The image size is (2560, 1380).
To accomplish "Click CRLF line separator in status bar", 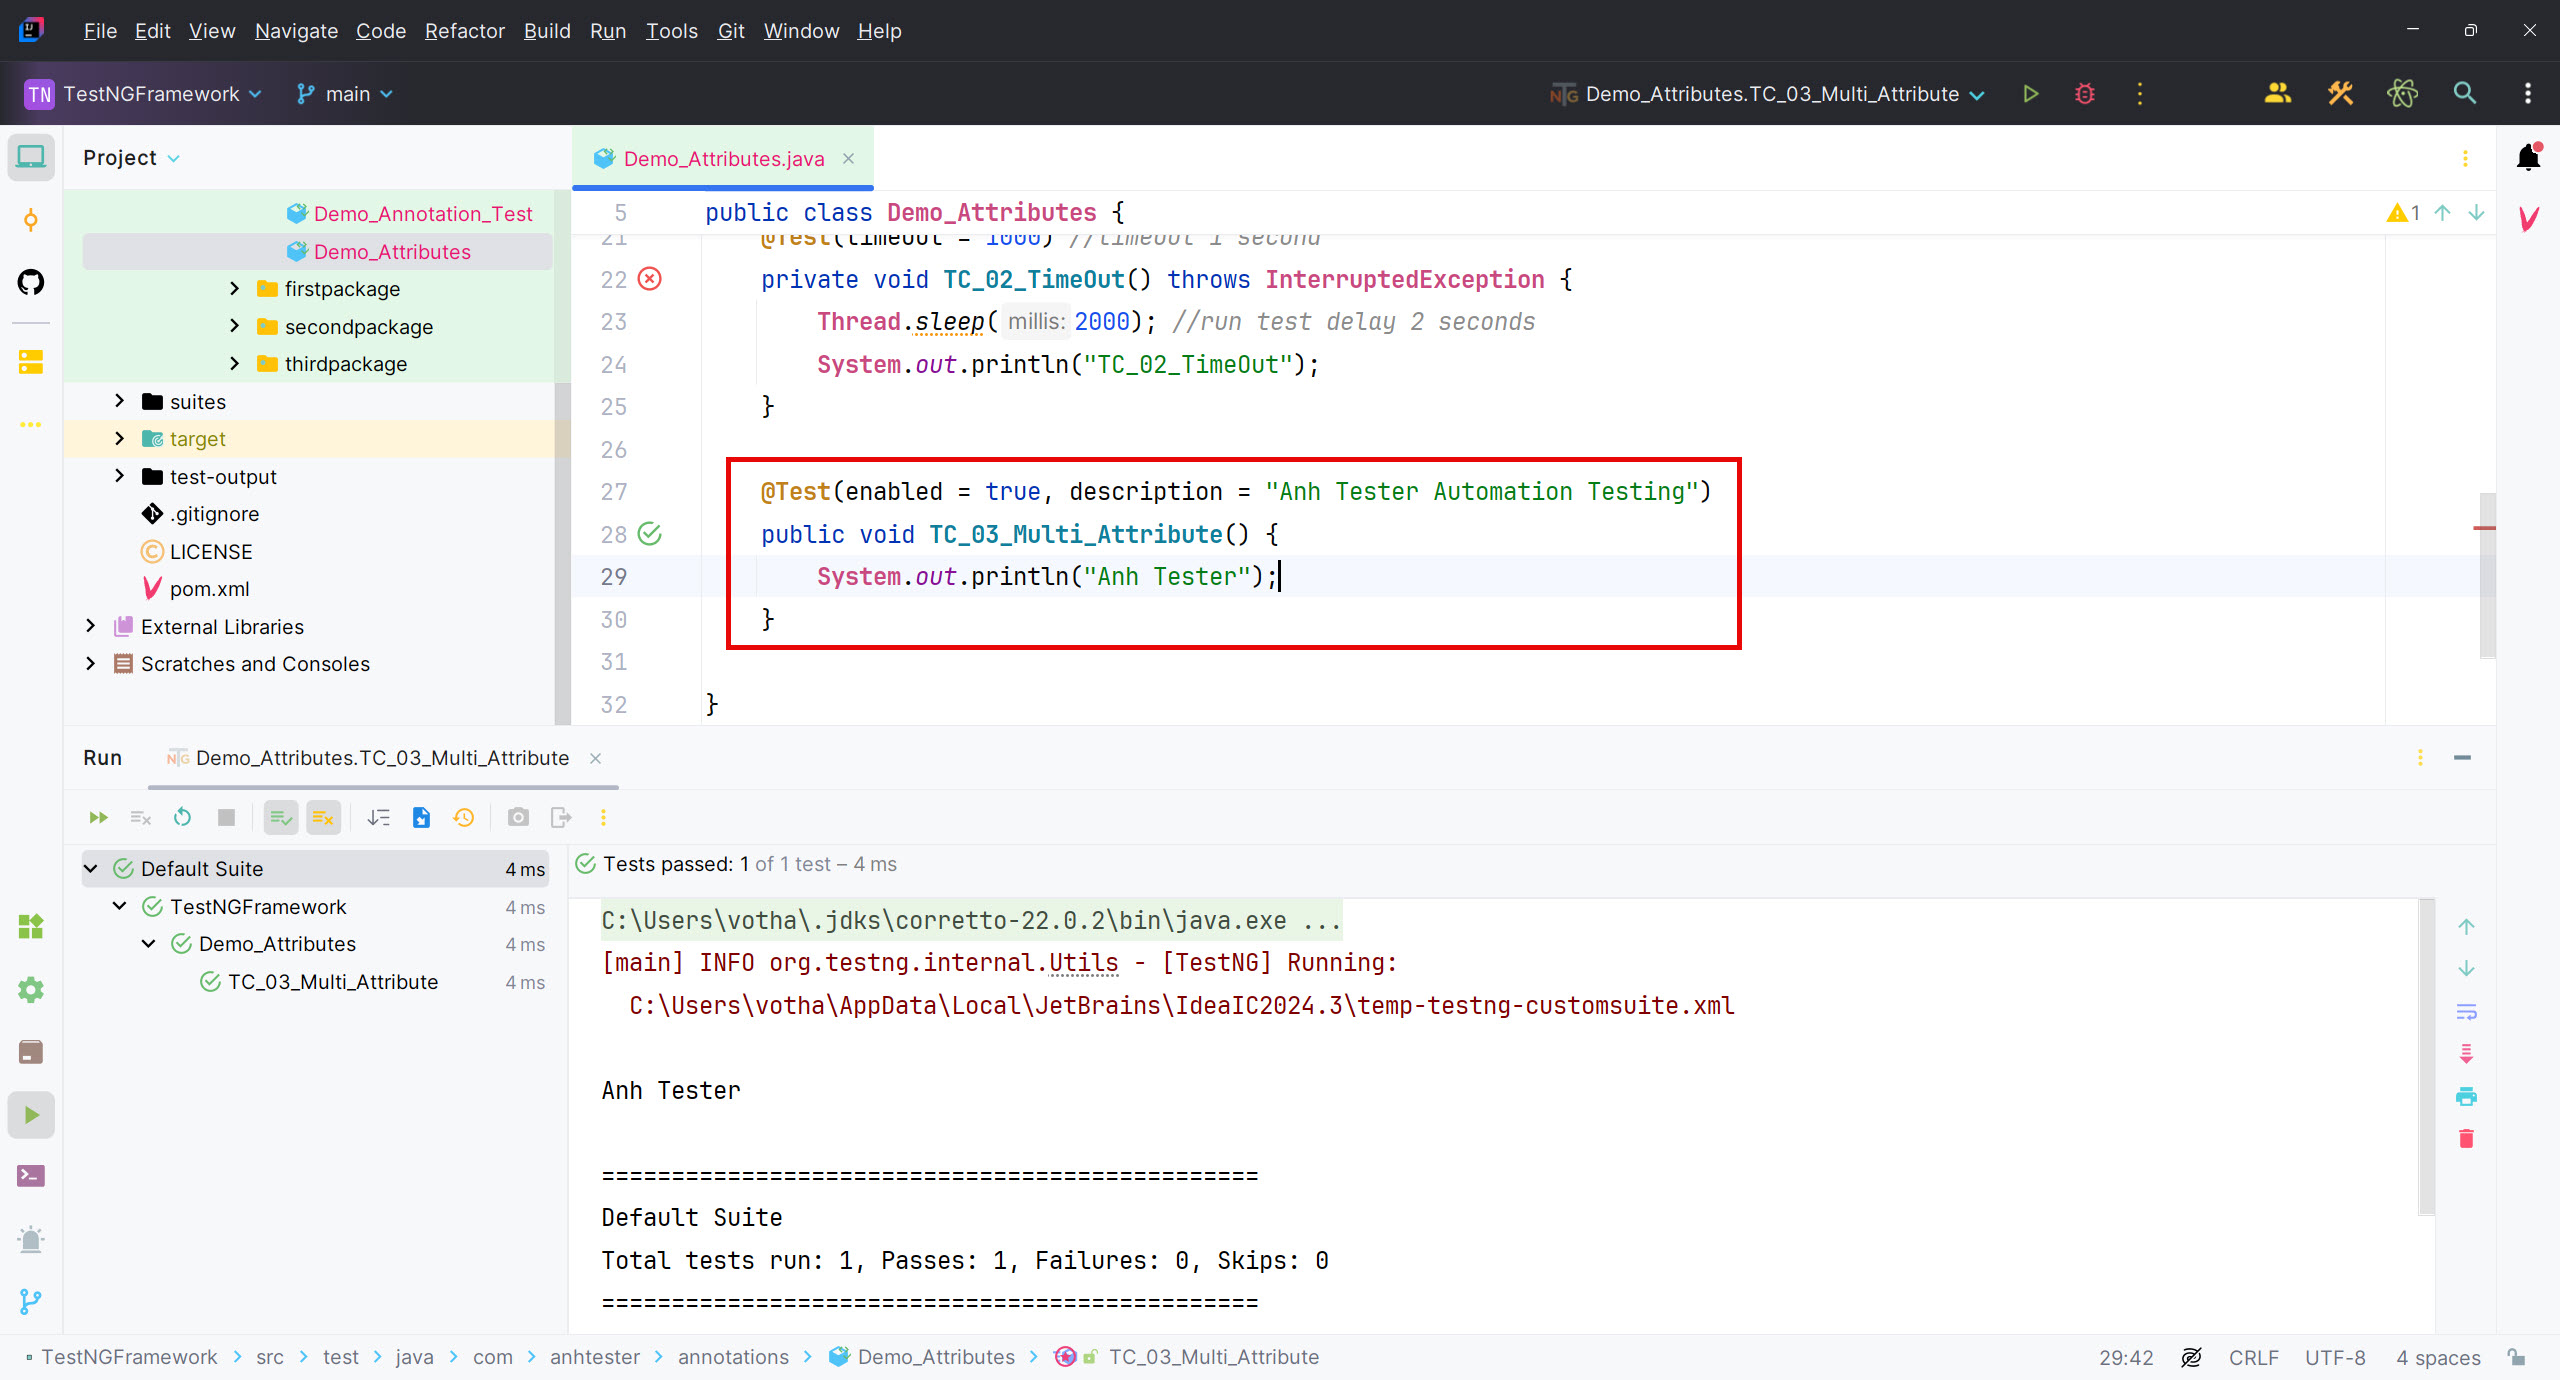I will click(2253, 1357).
